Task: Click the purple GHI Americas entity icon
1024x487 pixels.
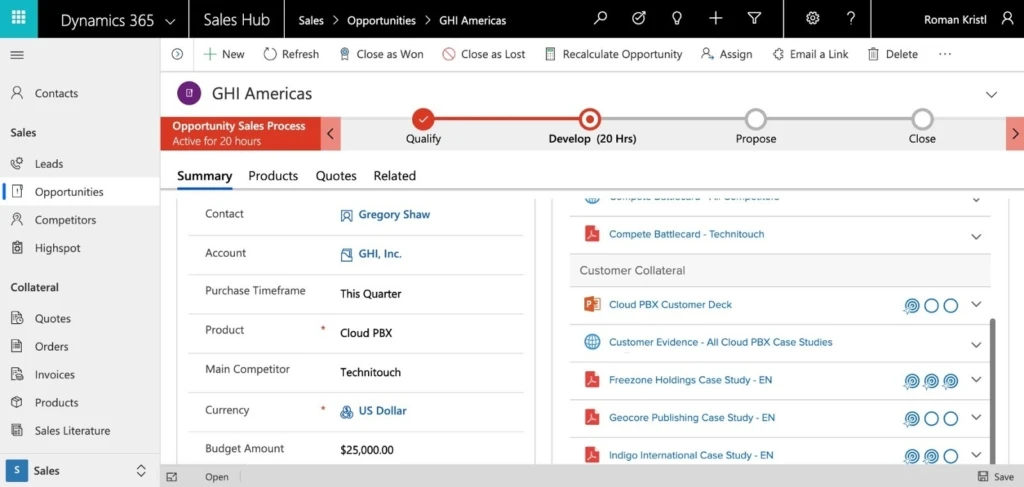Action: [189, 93]
